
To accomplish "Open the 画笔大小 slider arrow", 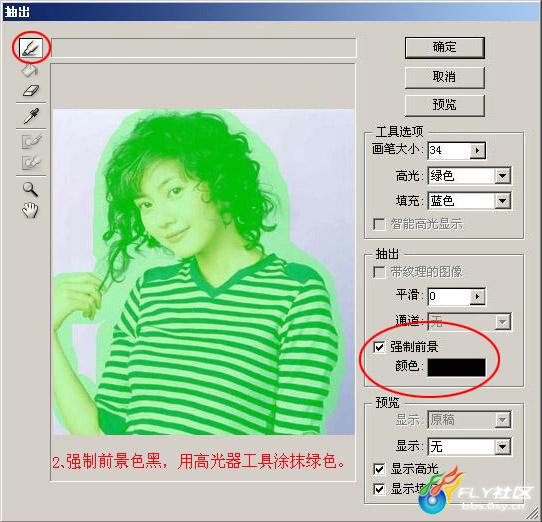I will 478,151.
